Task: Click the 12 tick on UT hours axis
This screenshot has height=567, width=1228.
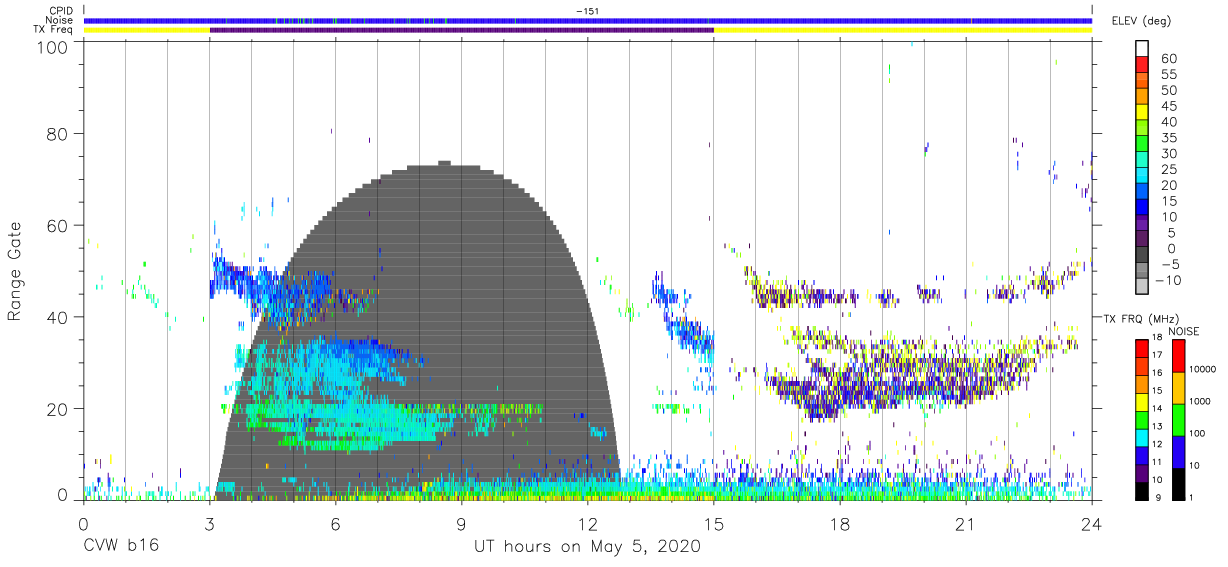Action: tap(588, 525)
